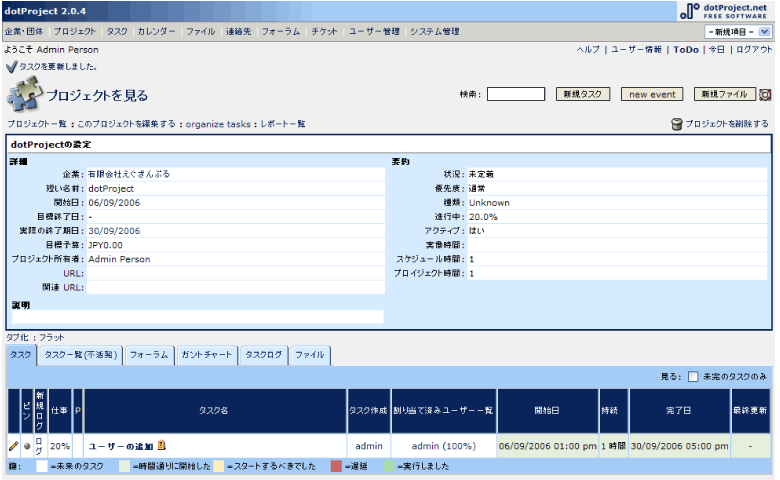780x480 pixels.
Task: Click the ユーザーの追加 task name link
Action: pos(121,446)
